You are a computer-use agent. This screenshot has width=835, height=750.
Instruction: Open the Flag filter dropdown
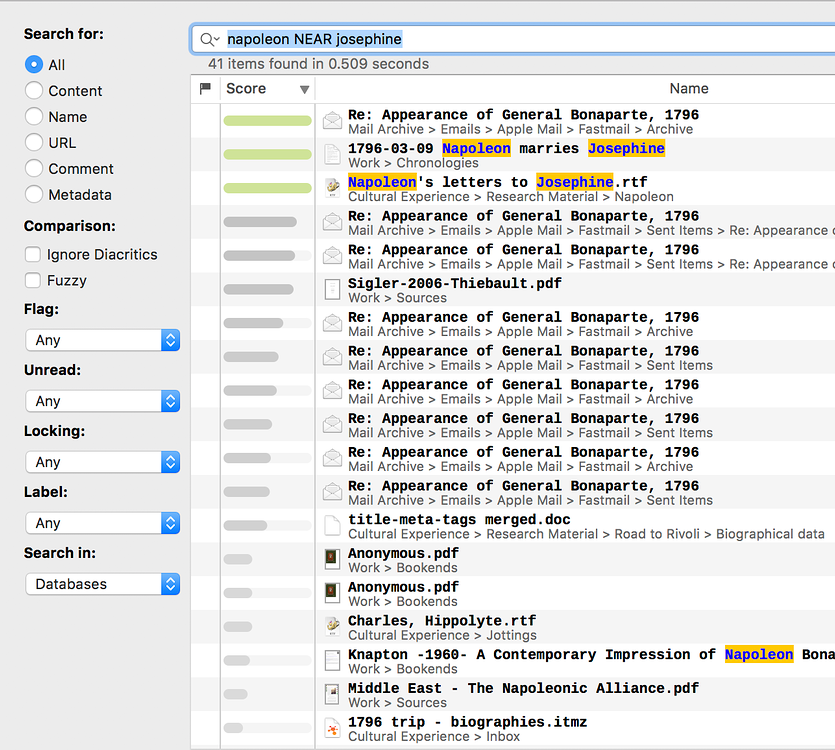tap(102, 340)
